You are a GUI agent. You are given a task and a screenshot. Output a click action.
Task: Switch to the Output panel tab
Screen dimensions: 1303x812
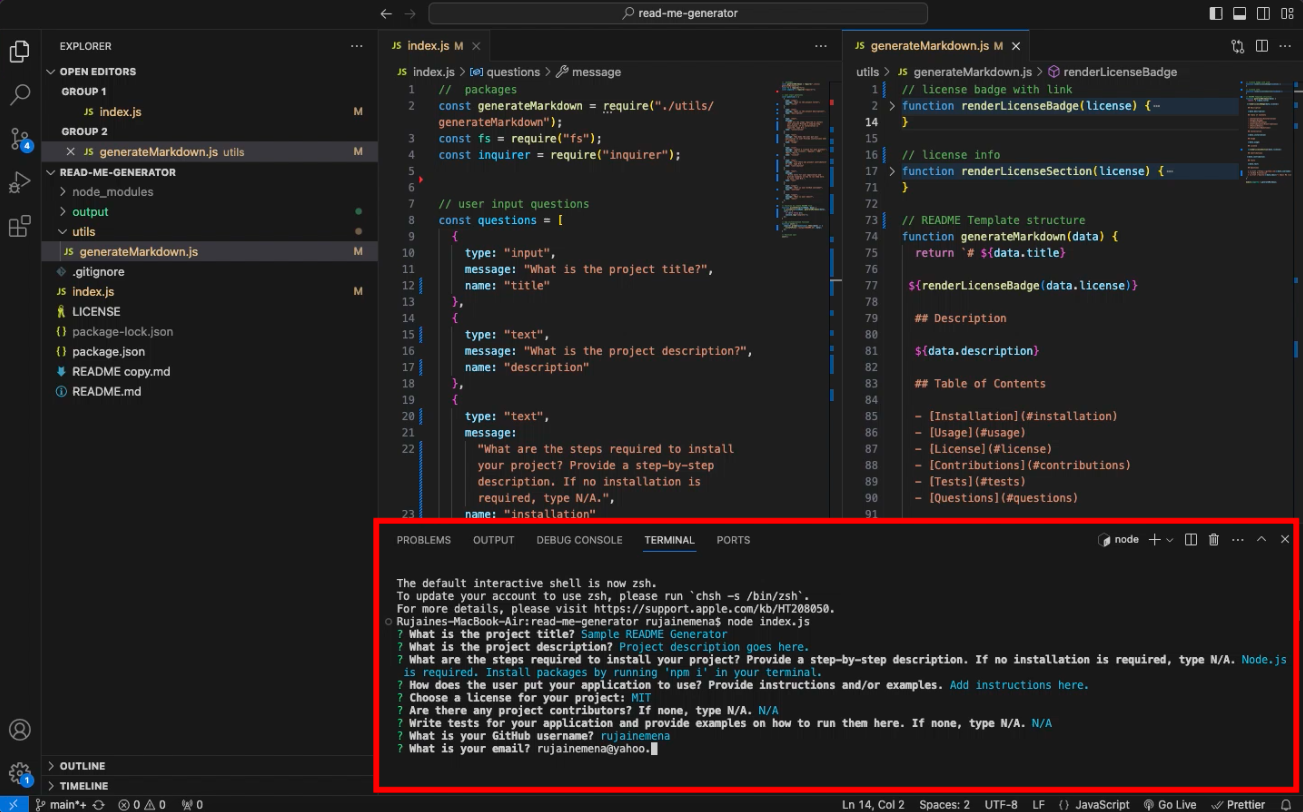(494, 540)
